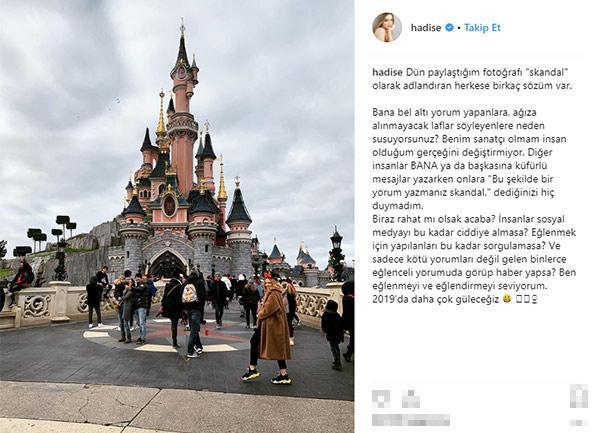This screenshot has width=600, height=433.
Task: Click the smiling face emoji in the caption
Action: pyautogui.click(x=507, y=300)
